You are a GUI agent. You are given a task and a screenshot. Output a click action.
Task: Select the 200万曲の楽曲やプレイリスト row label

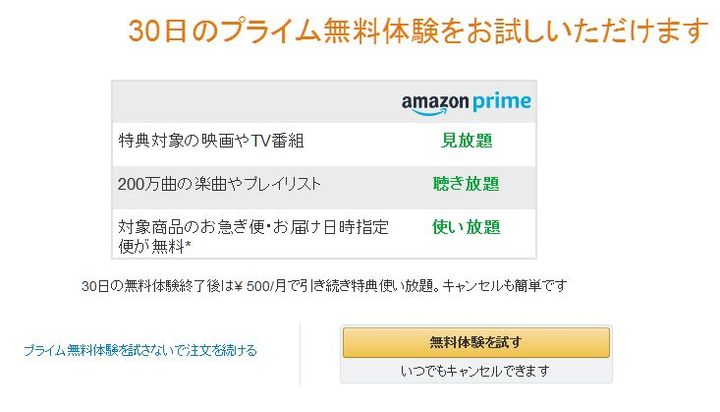(x=219, y=184)
